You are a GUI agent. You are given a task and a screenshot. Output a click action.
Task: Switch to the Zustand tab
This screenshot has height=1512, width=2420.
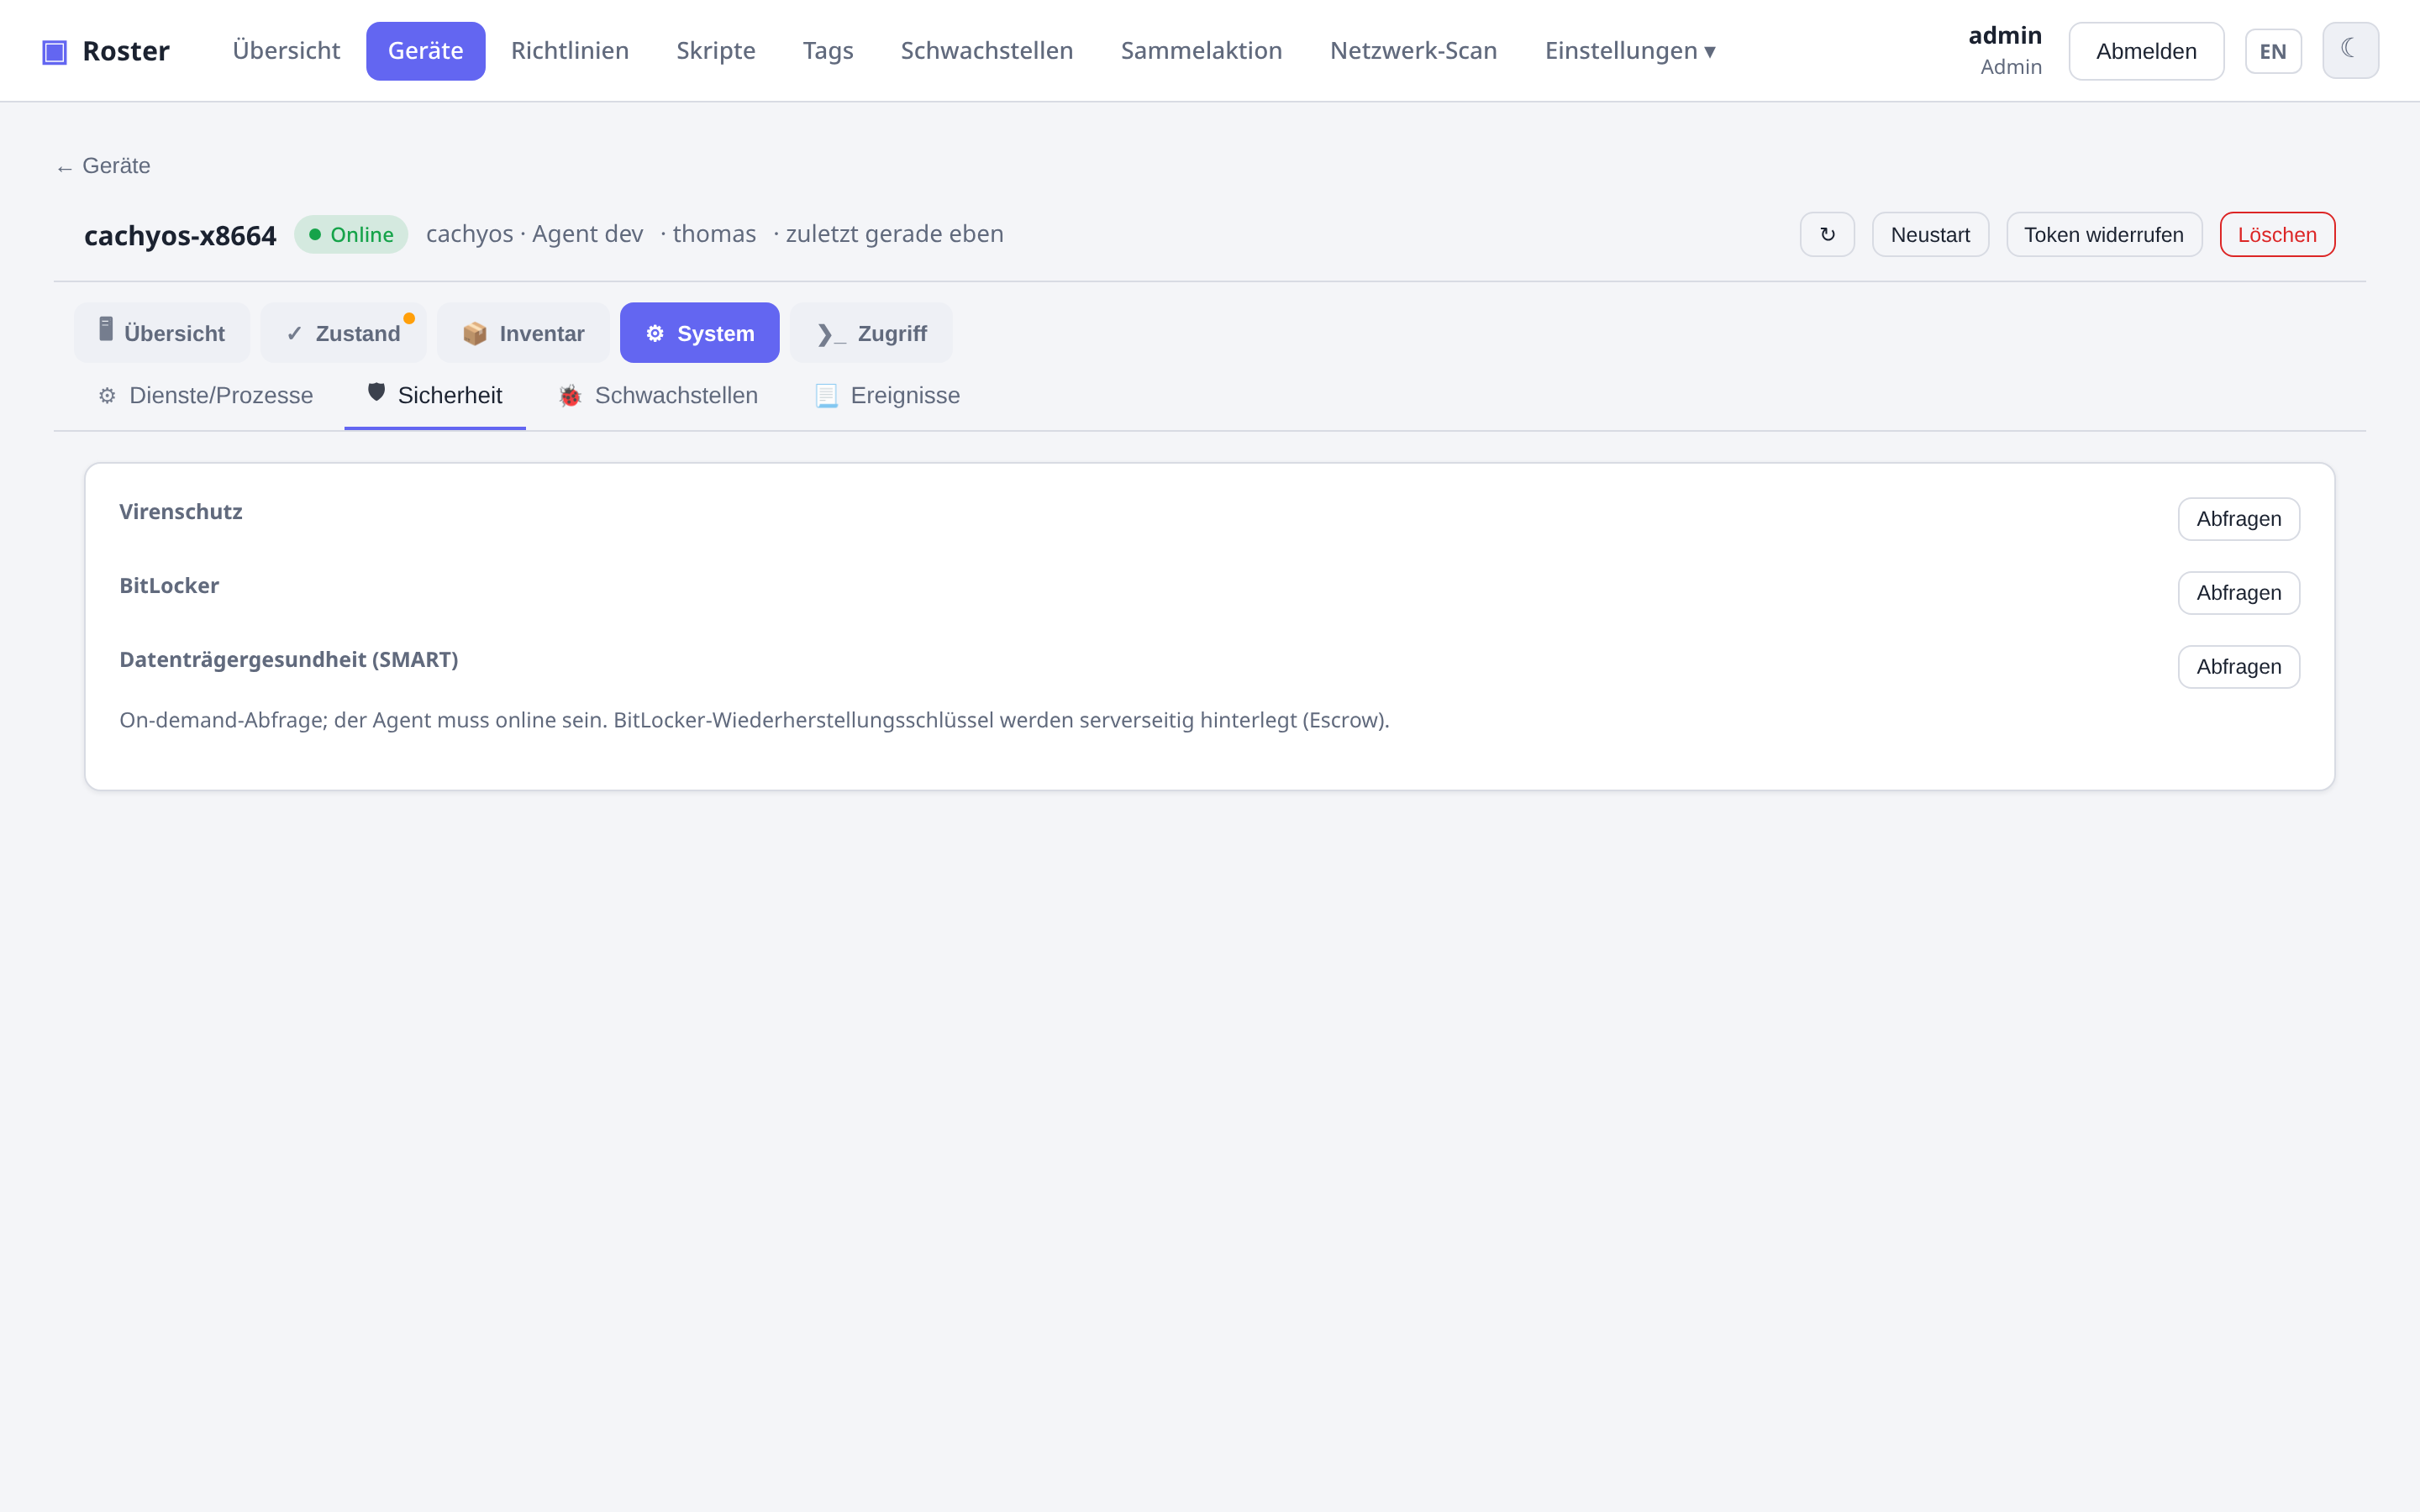pos(344,333)
